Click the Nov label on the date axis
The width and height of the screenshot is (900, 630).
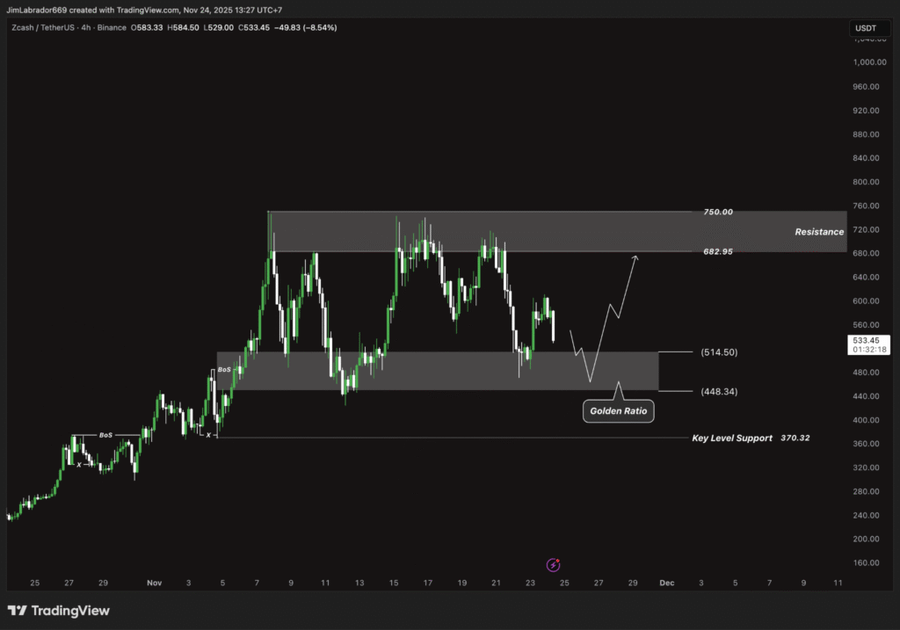tap(153, 582)
